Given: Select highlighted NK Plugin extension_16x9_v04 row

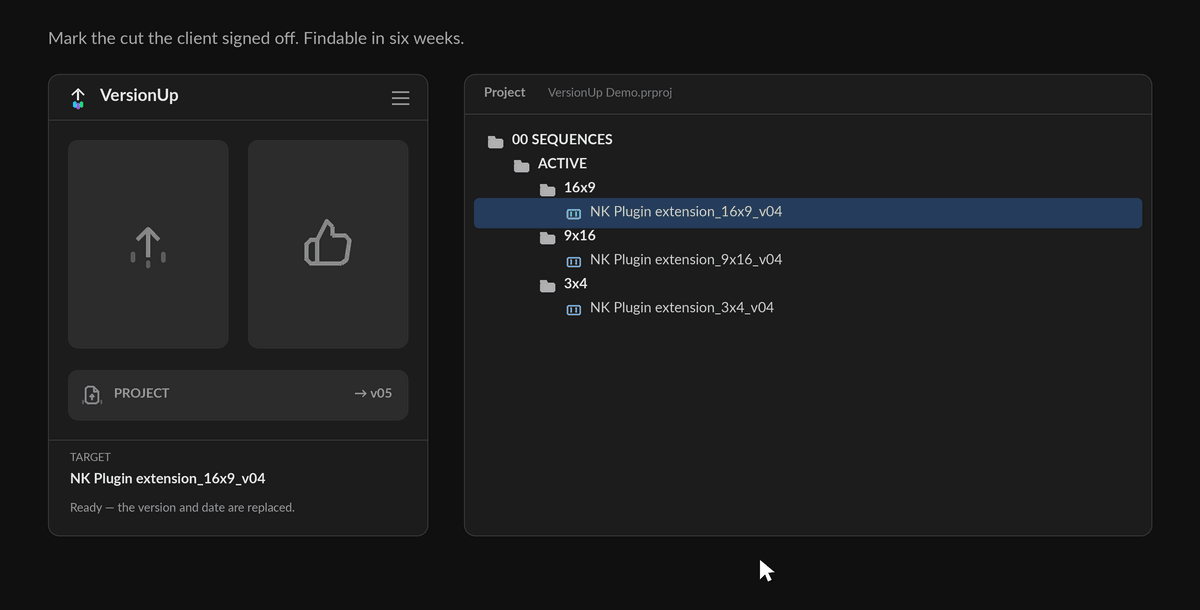Looking at the screenshot, I should pyautogui.click(x=808, y=213).
